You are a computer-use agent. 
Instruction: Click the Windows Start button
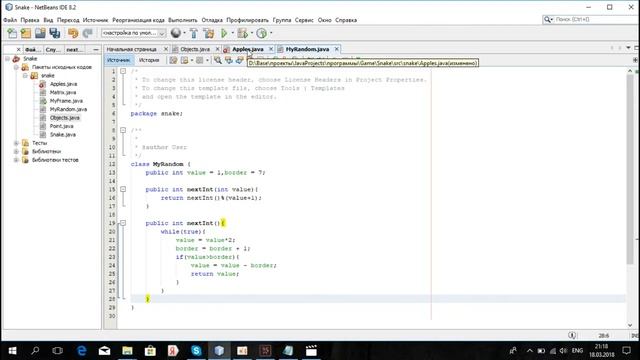coord(12,351)
